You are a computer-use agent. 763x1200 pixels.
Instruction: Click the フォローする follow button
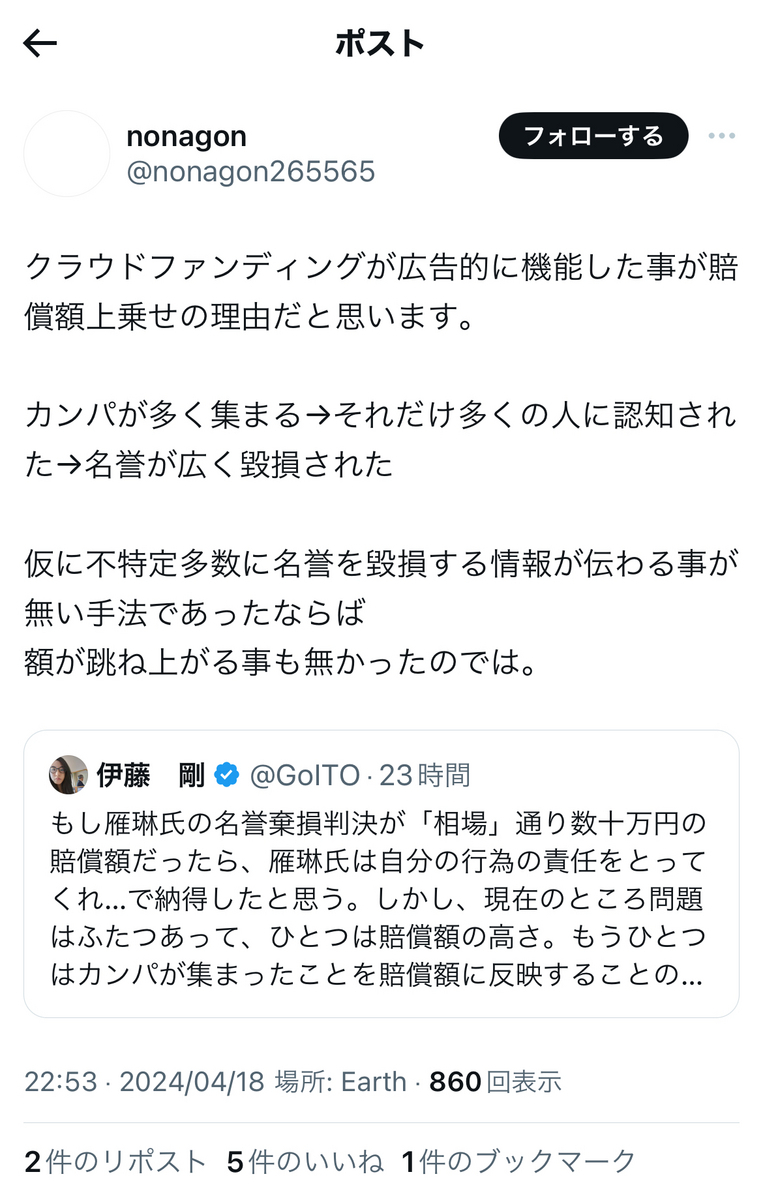click(x=593, y=136)
